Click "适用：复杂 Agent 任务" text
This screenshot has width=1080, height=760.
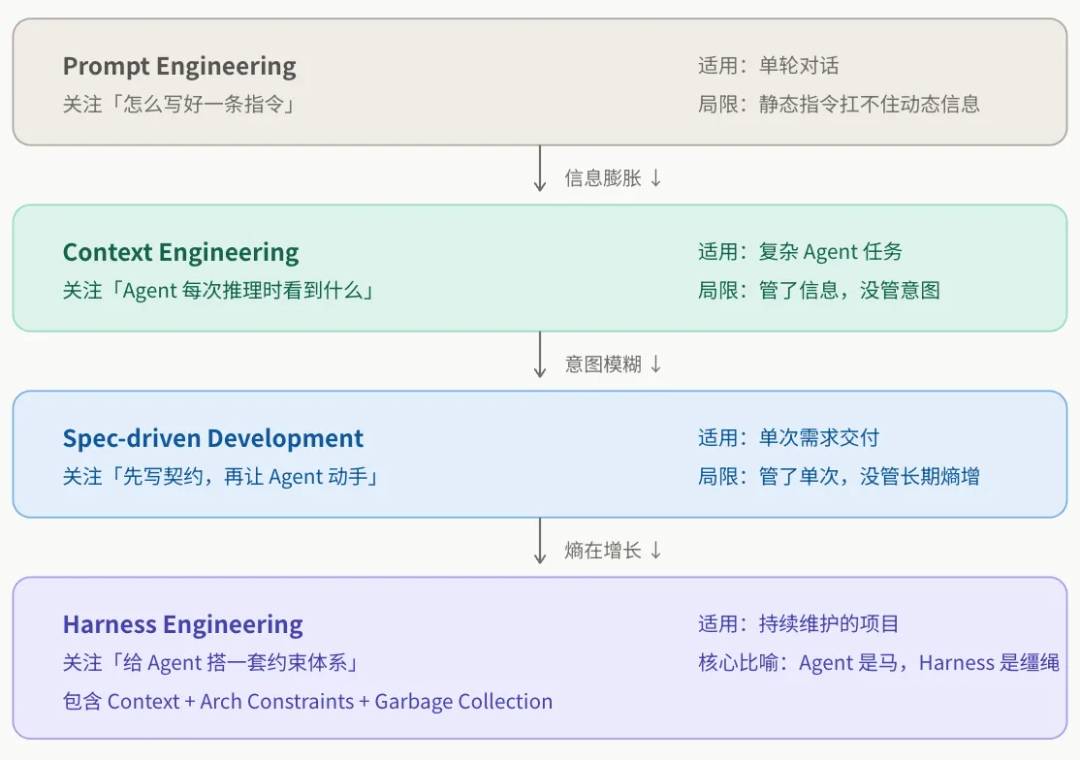point(800,253)
